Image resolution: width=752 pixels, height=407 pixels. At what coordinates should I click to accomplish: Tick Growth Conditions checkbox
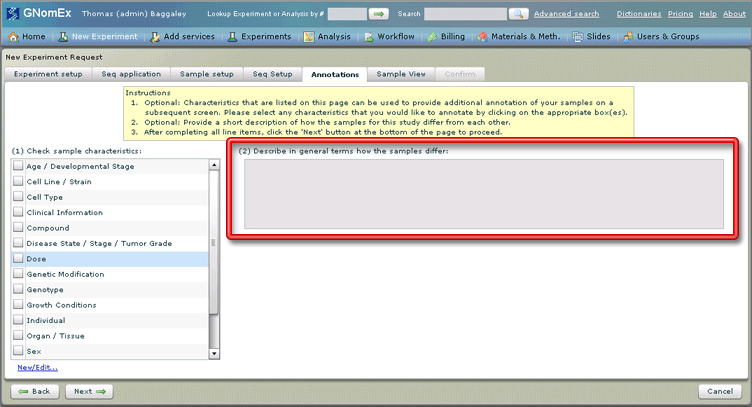pyautogui.click(x=18, y=304)
